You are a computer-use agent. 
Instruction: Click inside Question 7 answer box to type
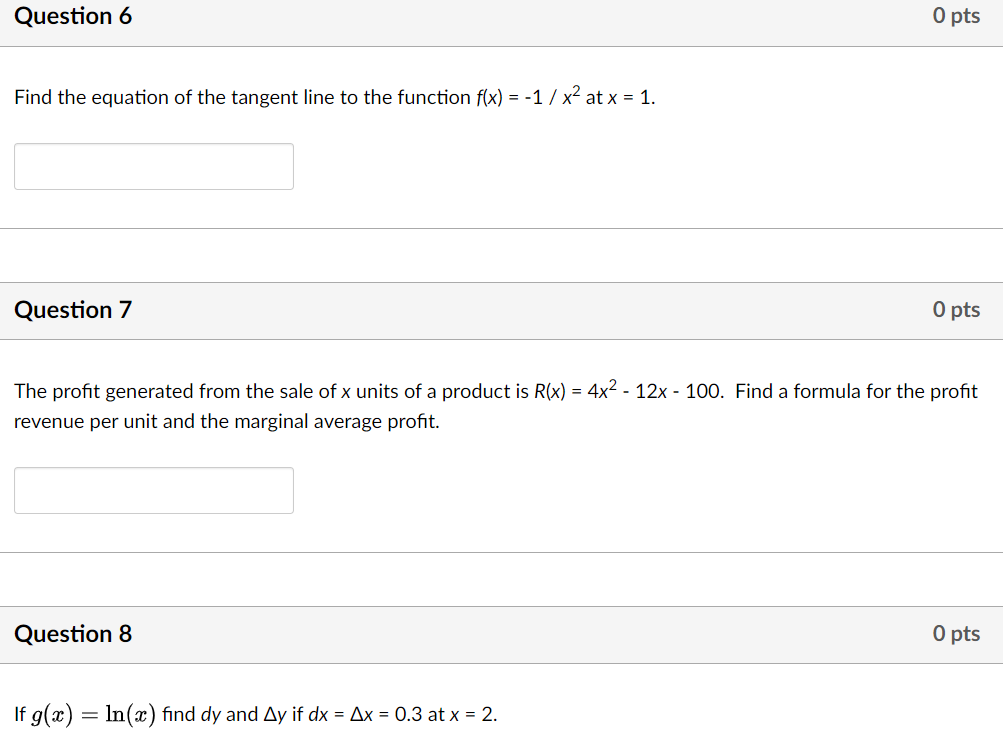click(153, 490)
